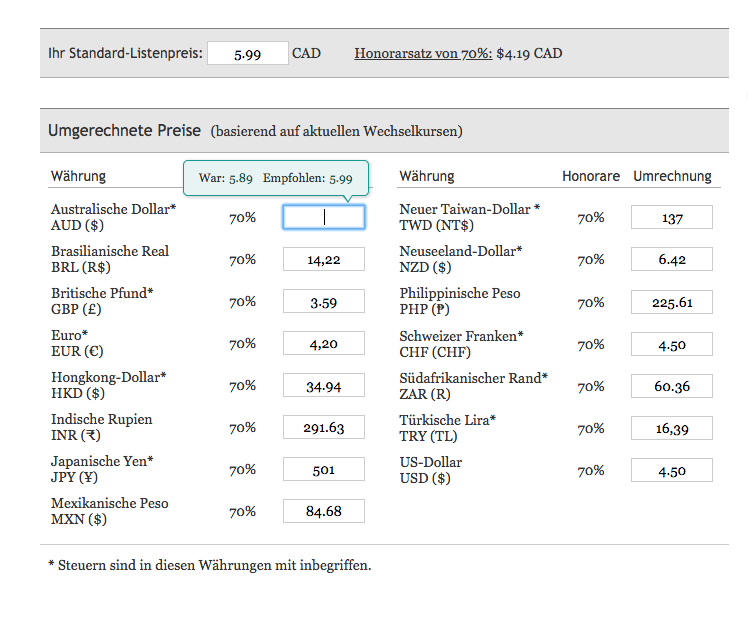Click the Umrechnung column header
This screenshot has height=624, width=748.
672,176
